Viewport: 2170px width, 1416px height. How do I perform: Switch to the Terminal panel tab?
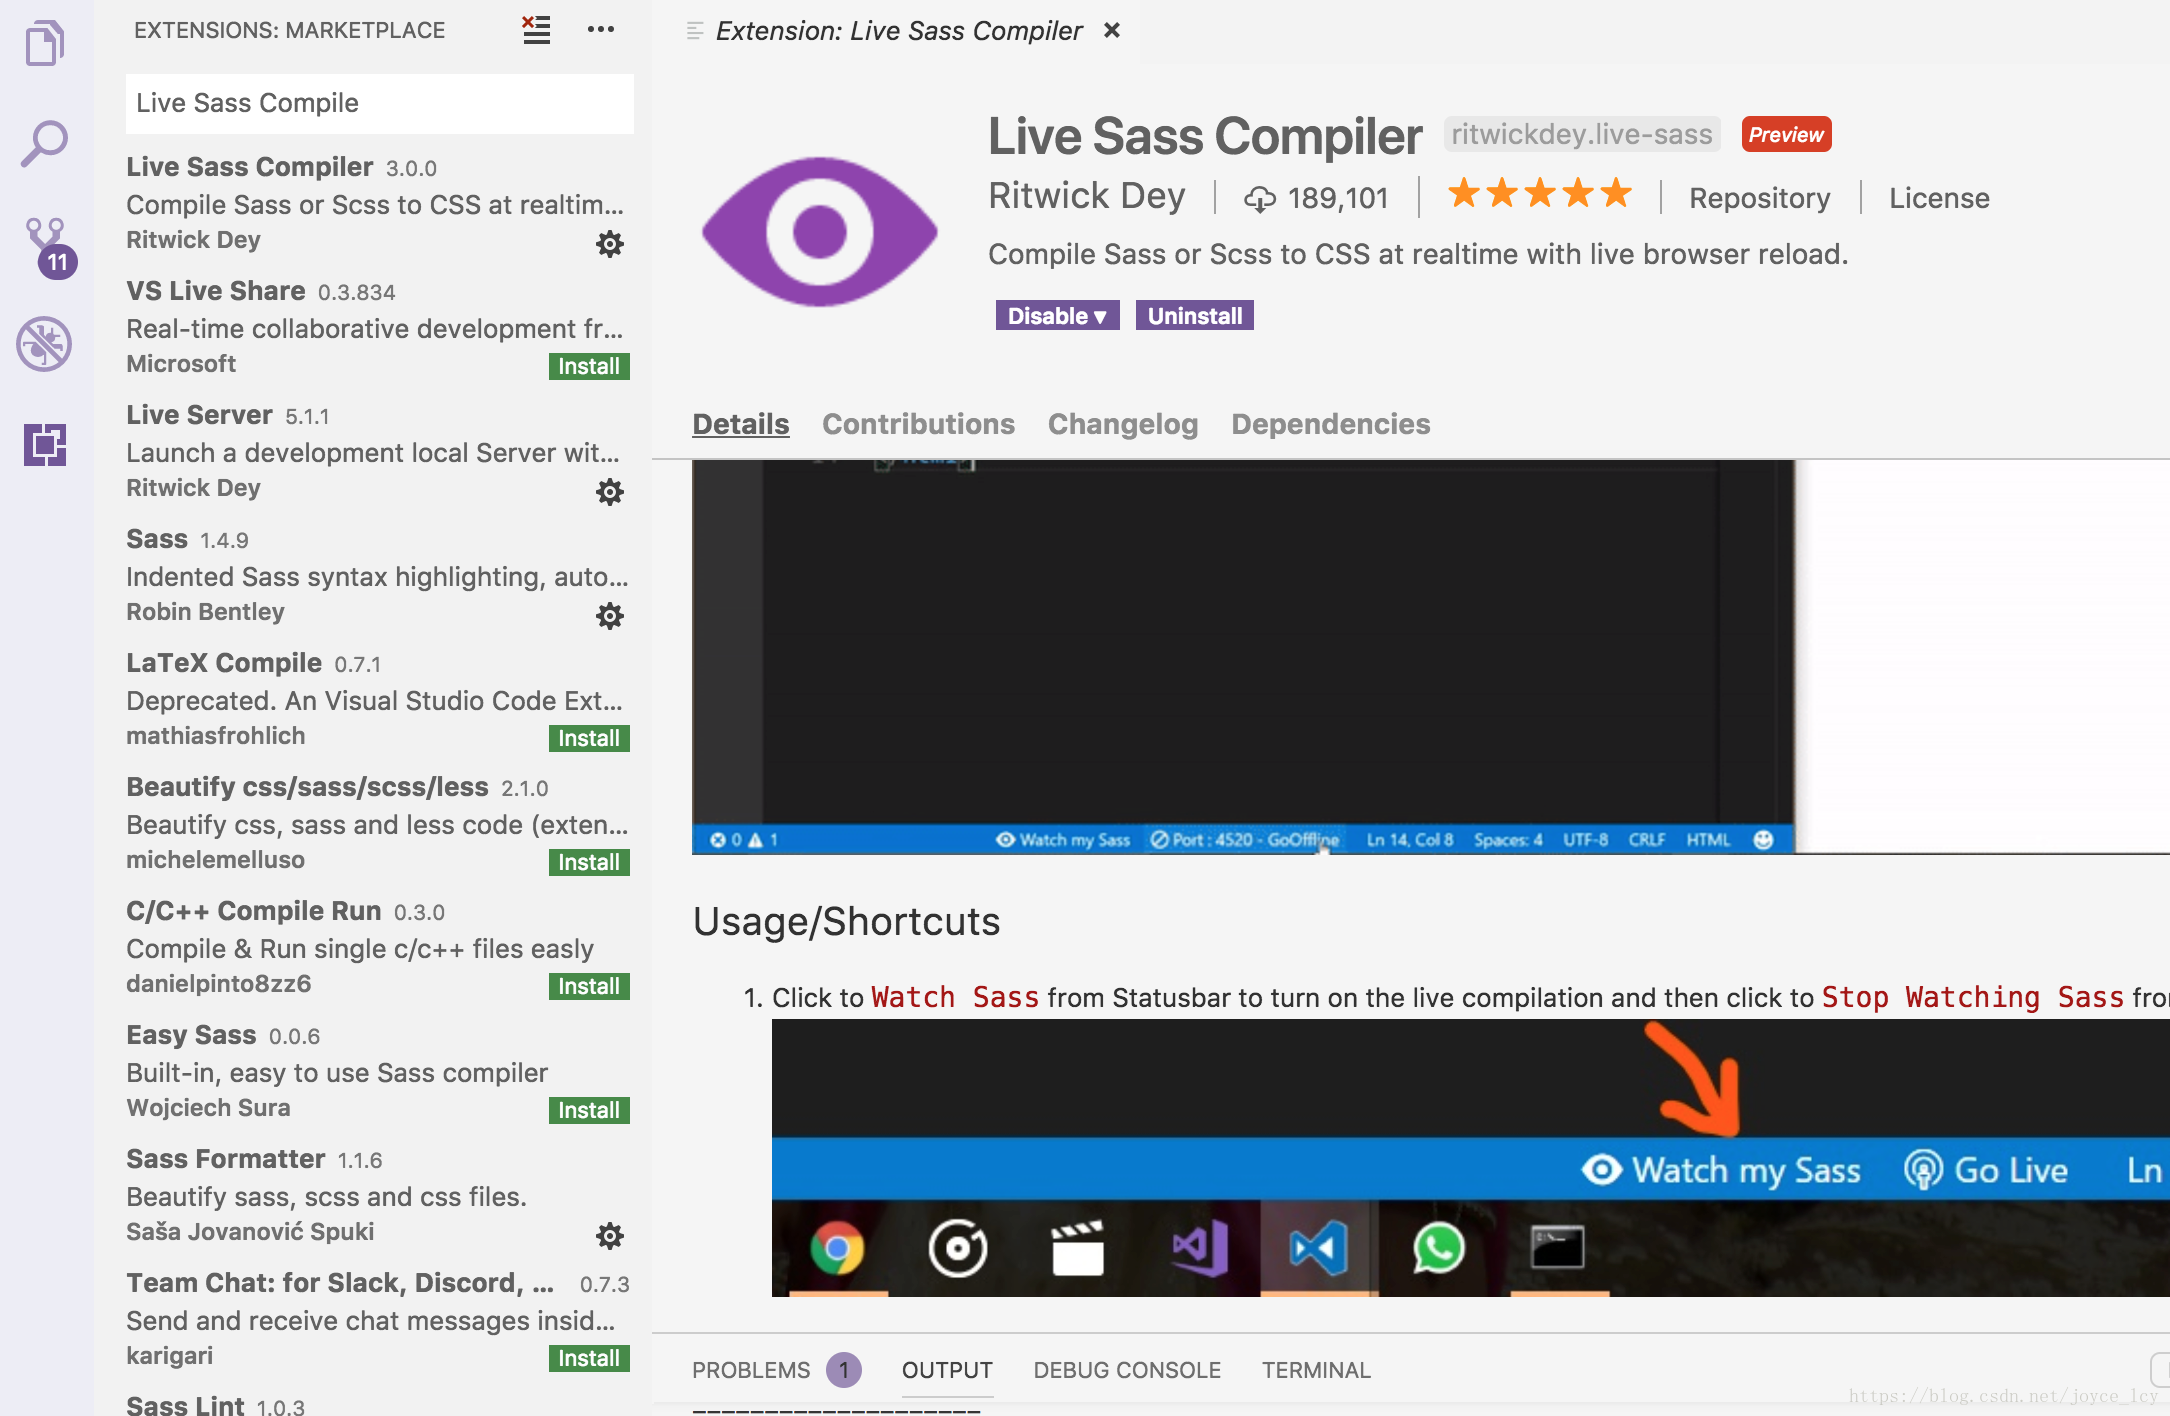(x=1315, y=1370)
